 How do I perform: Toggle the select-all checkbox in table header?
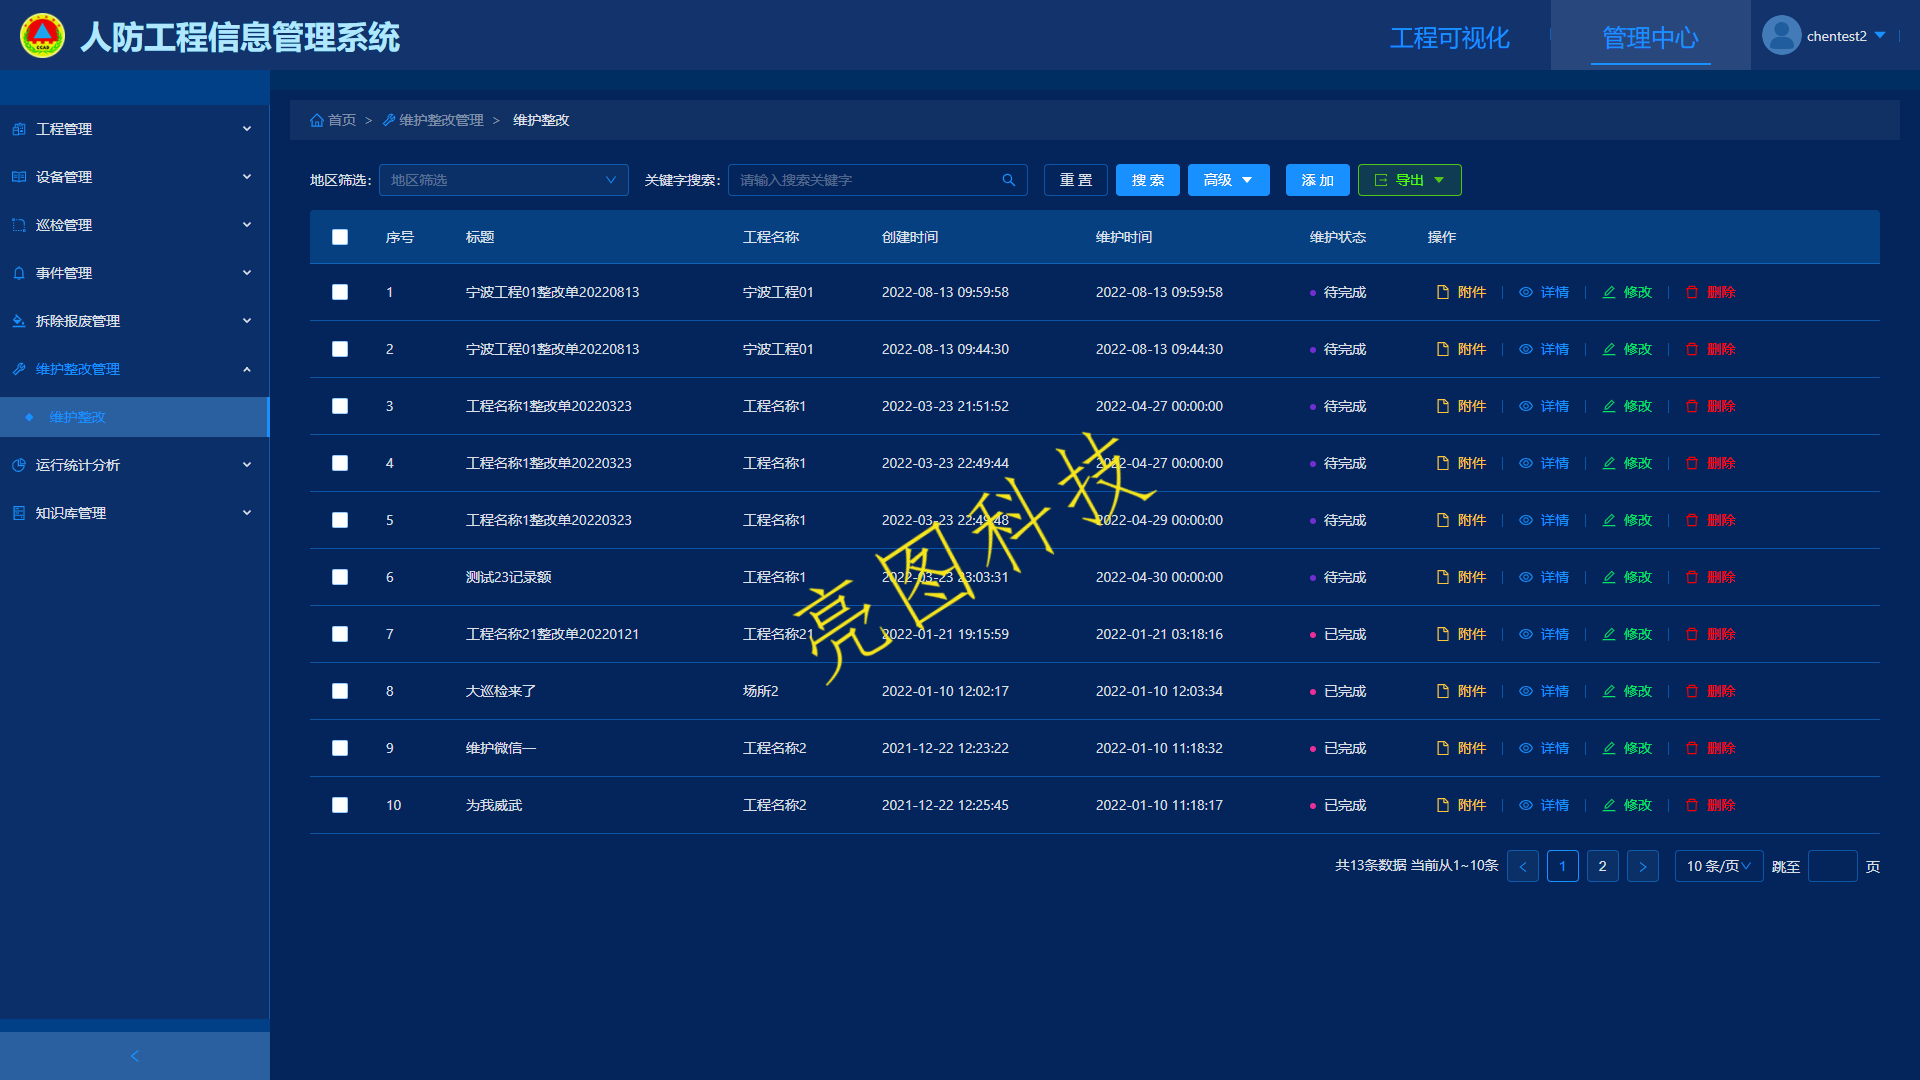[340, 237]
